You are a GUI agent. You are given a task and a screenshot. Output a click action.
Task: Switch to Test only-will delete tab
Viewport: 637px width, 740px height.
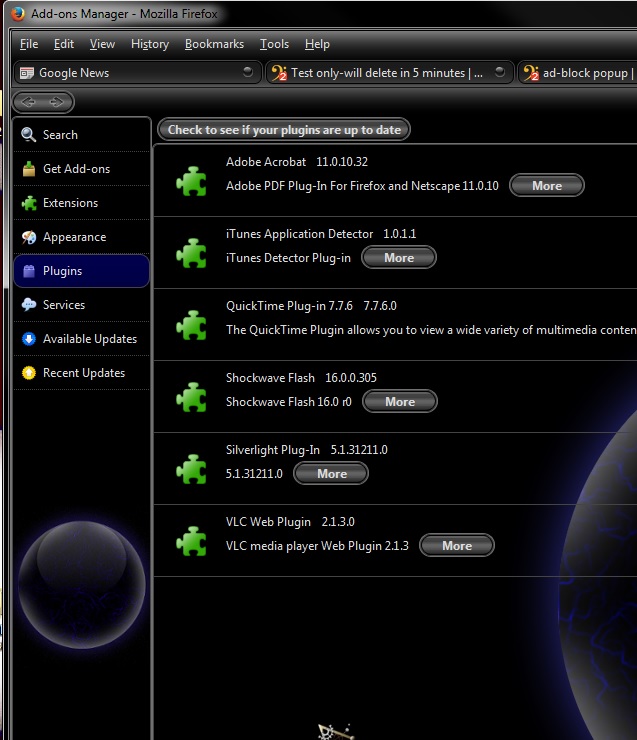[x=390, y=73]
